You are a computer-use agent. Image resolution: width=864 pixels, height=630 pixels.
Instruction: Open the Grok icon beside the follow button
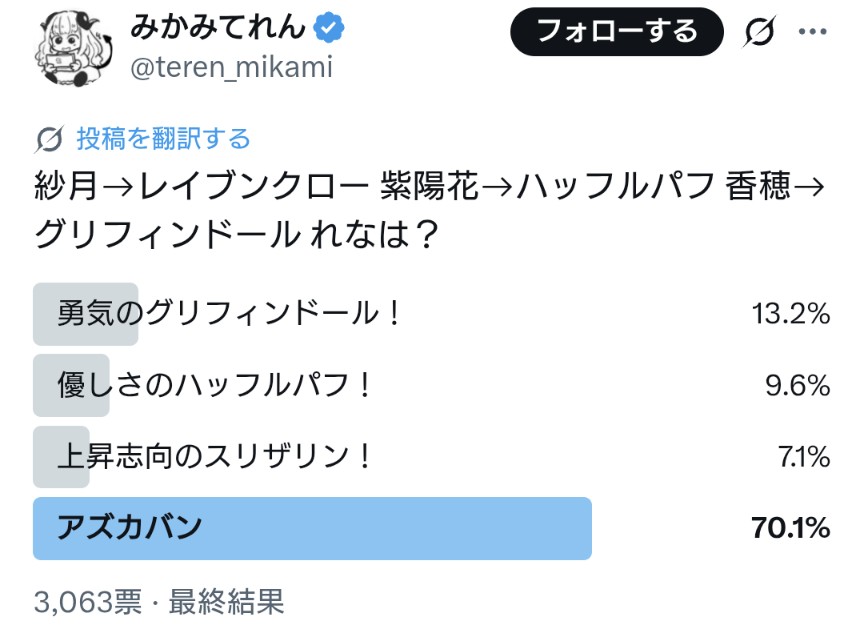(x=761, y=33)
